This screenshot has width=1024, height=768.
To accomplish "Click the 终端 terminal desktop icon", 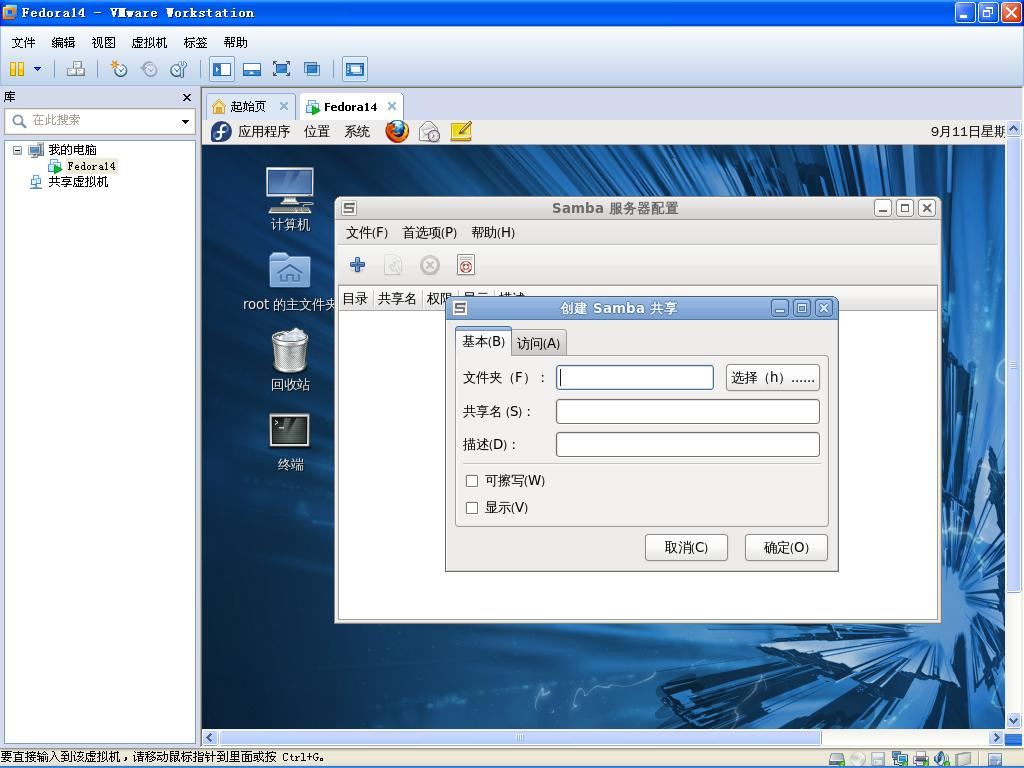I will pyautogui.click(x=290, y=441).
